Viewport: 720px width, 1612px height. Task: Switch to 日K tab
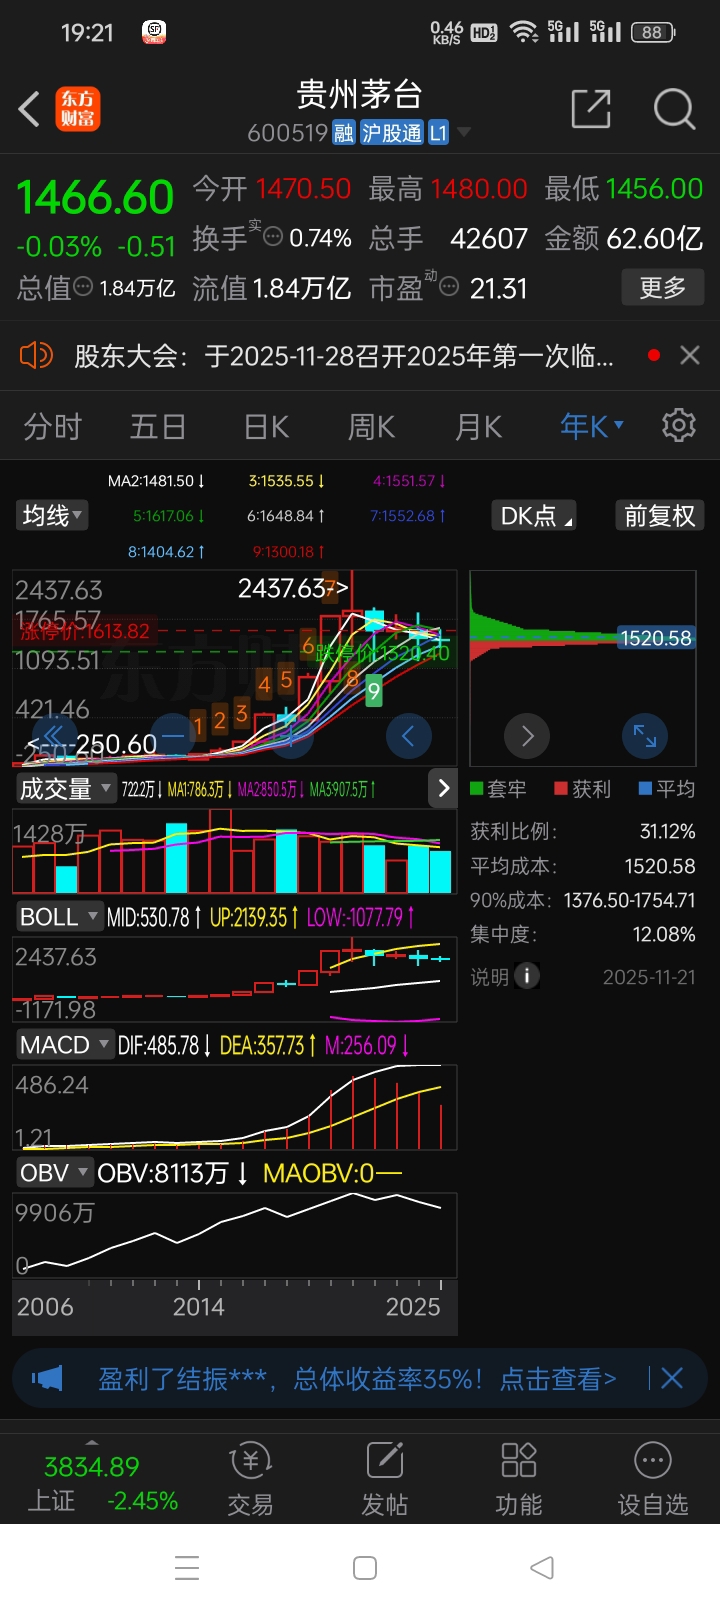[267, 427]
